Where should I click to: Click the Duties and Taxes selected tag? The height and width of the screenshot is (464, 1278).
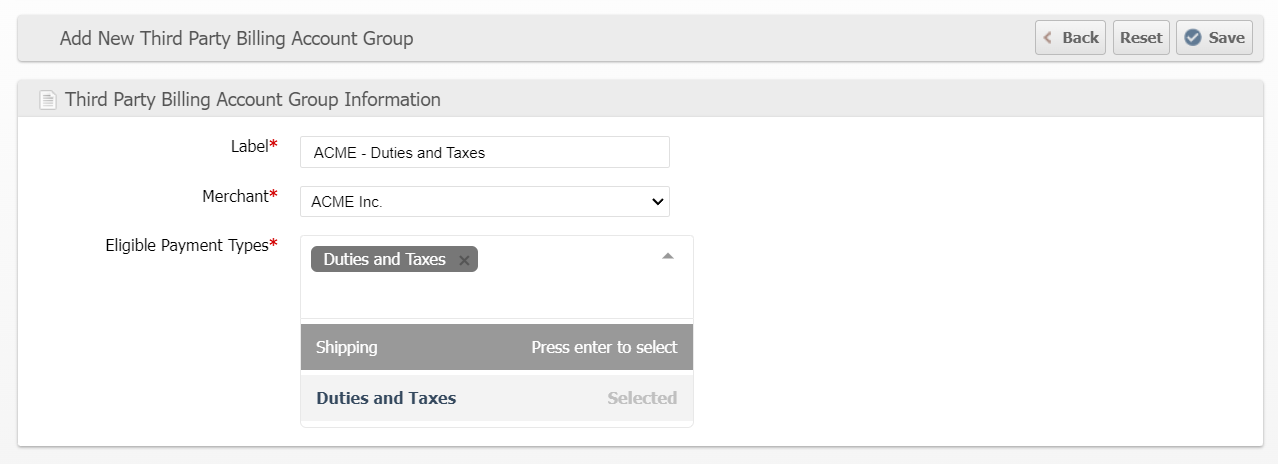pos(384,260)
